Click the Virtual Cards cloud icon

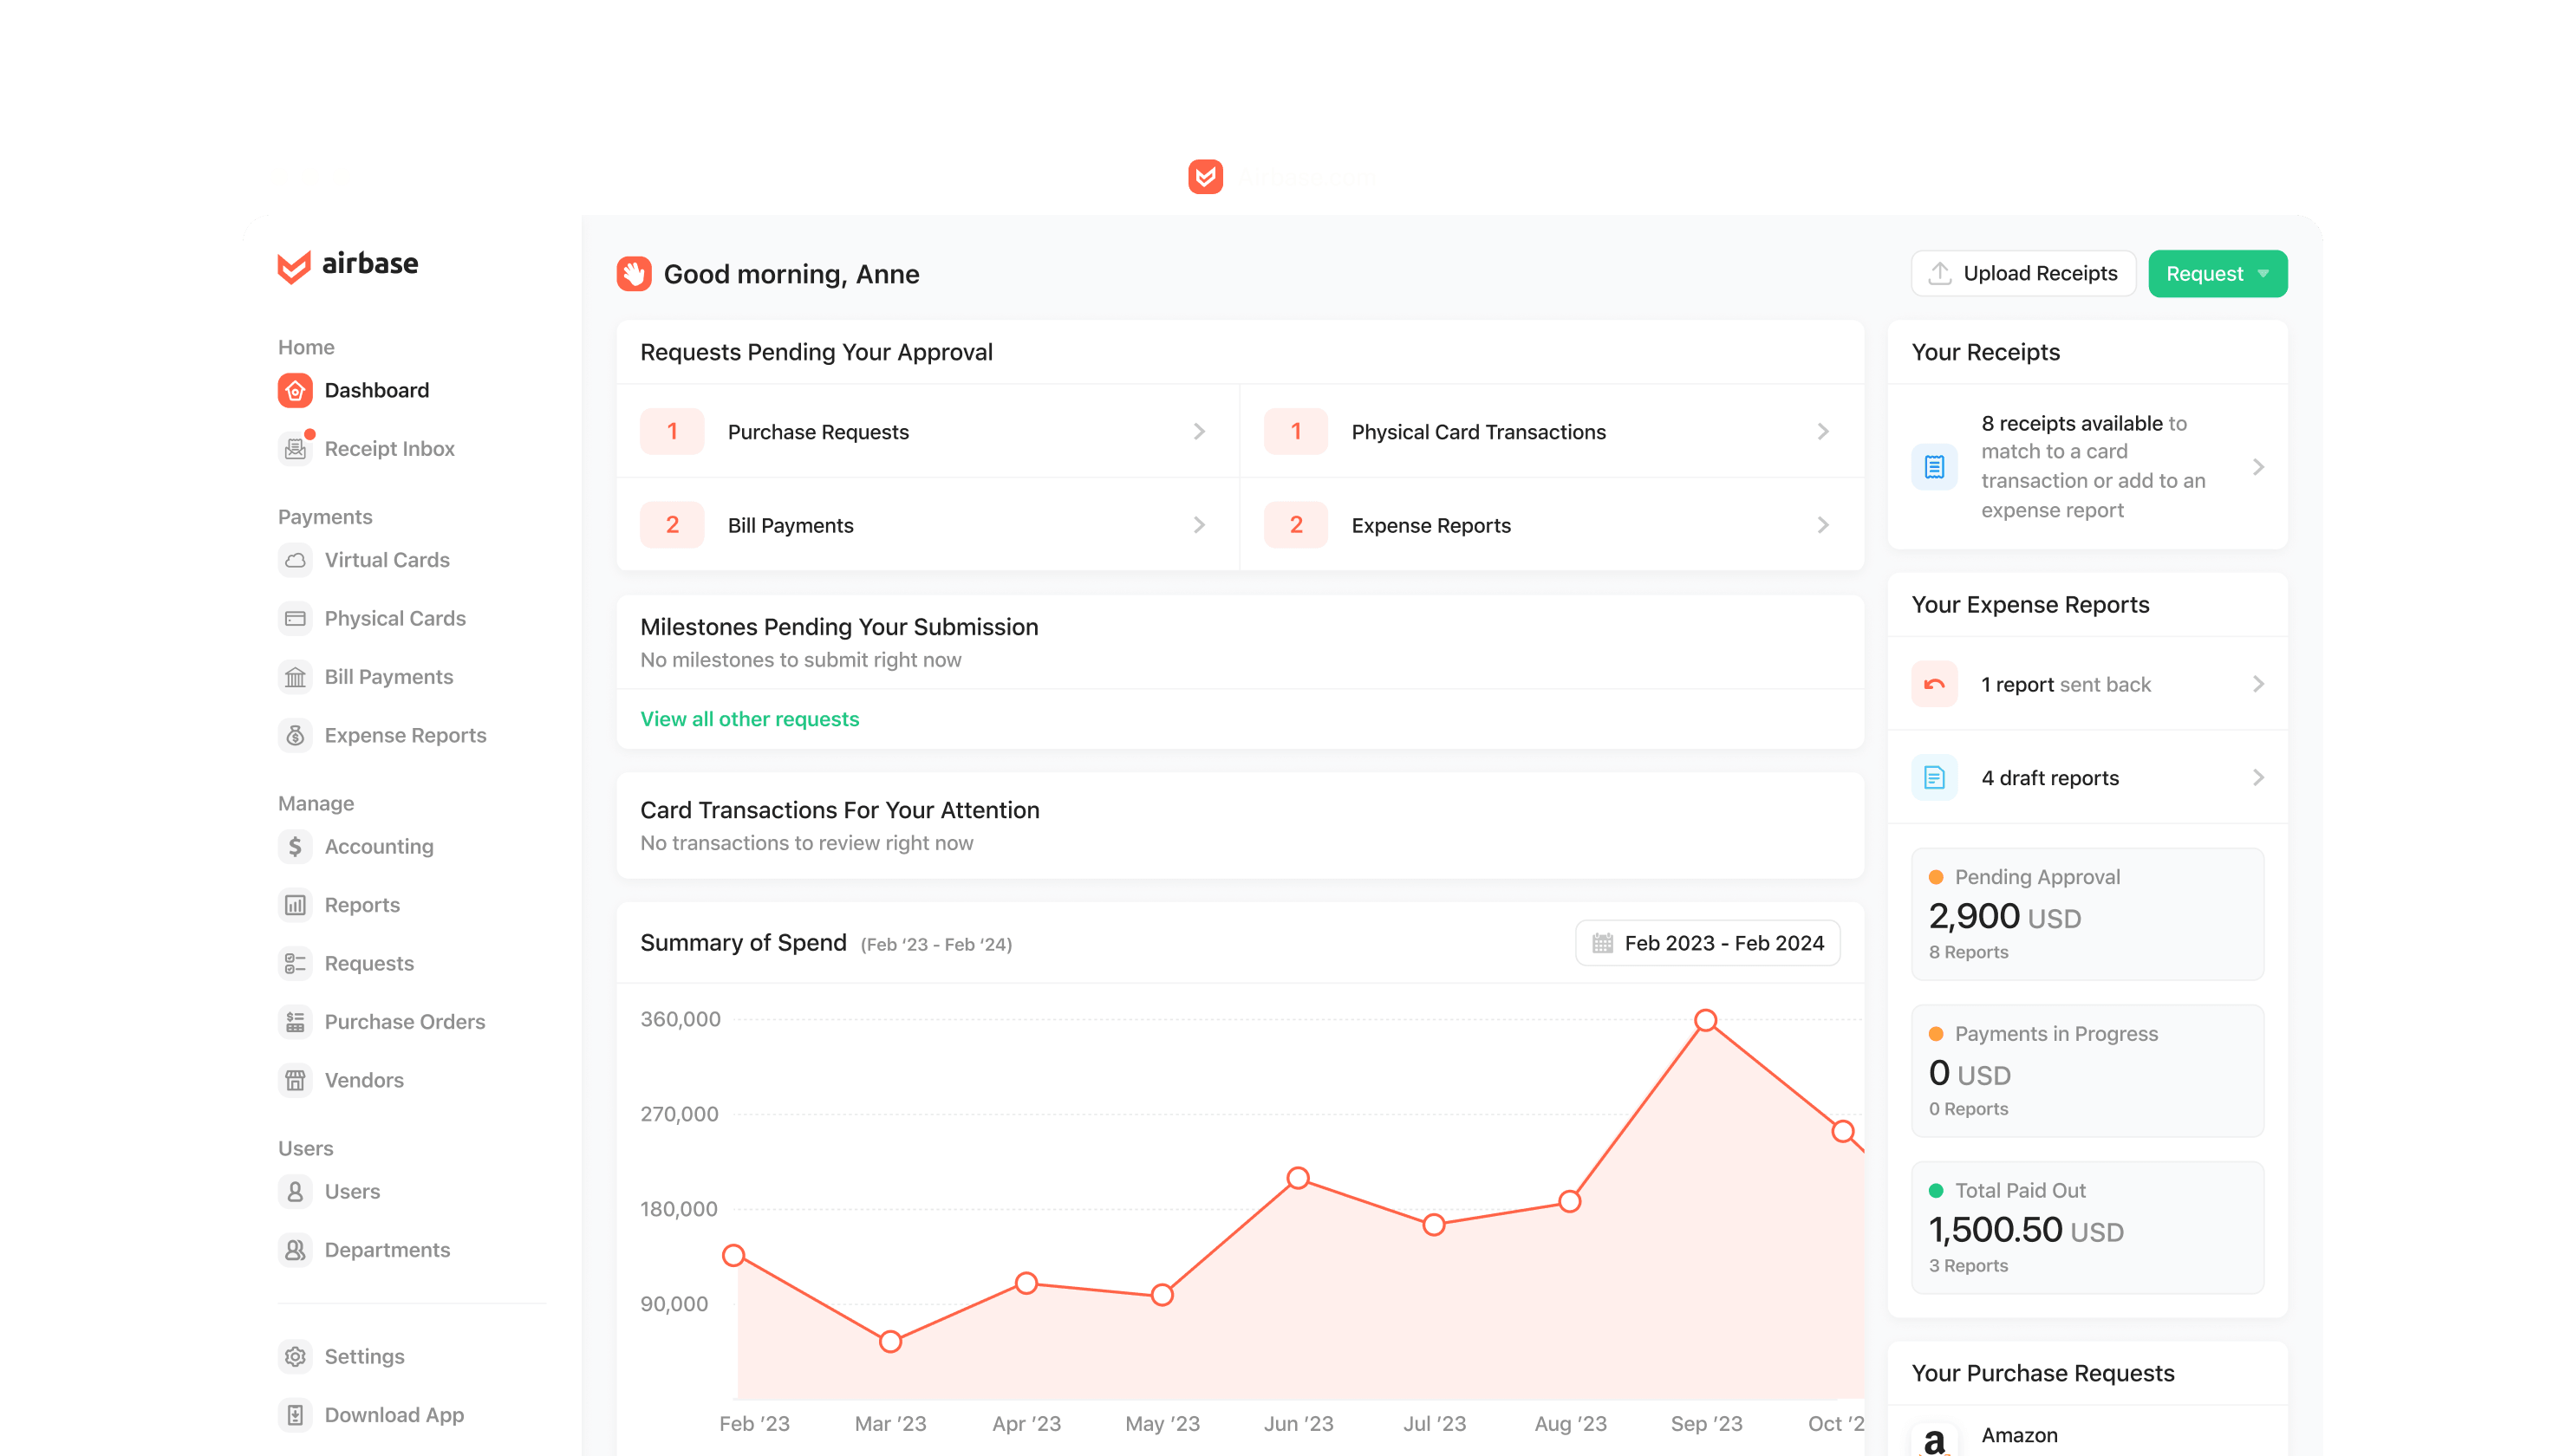click(295, 560)
